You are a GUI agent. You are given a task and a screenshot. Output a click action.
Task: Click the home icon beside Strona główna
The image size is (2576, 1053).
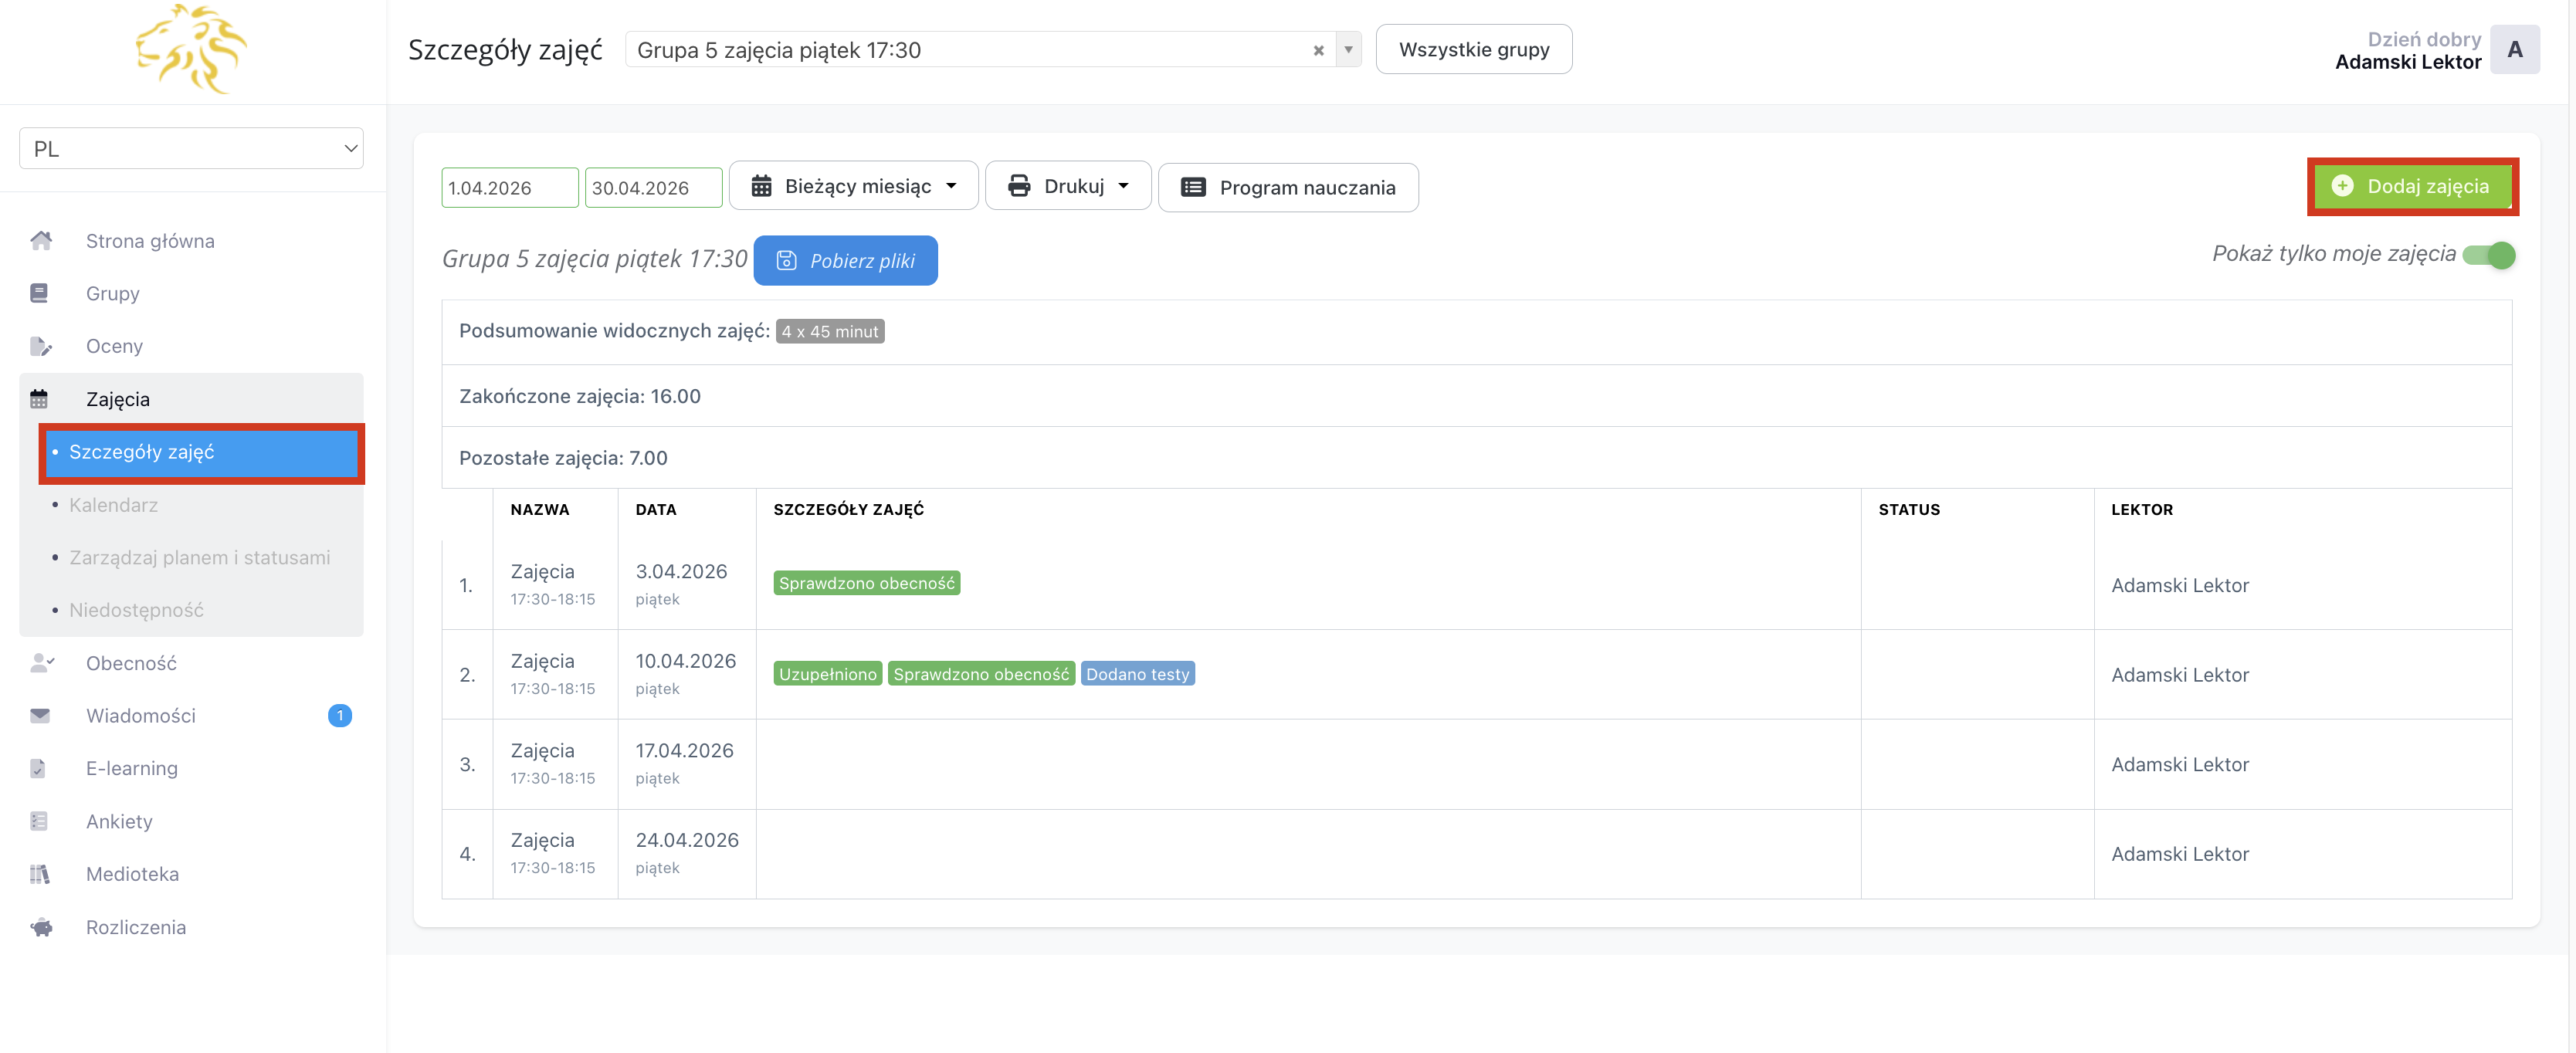click(41, 240)
